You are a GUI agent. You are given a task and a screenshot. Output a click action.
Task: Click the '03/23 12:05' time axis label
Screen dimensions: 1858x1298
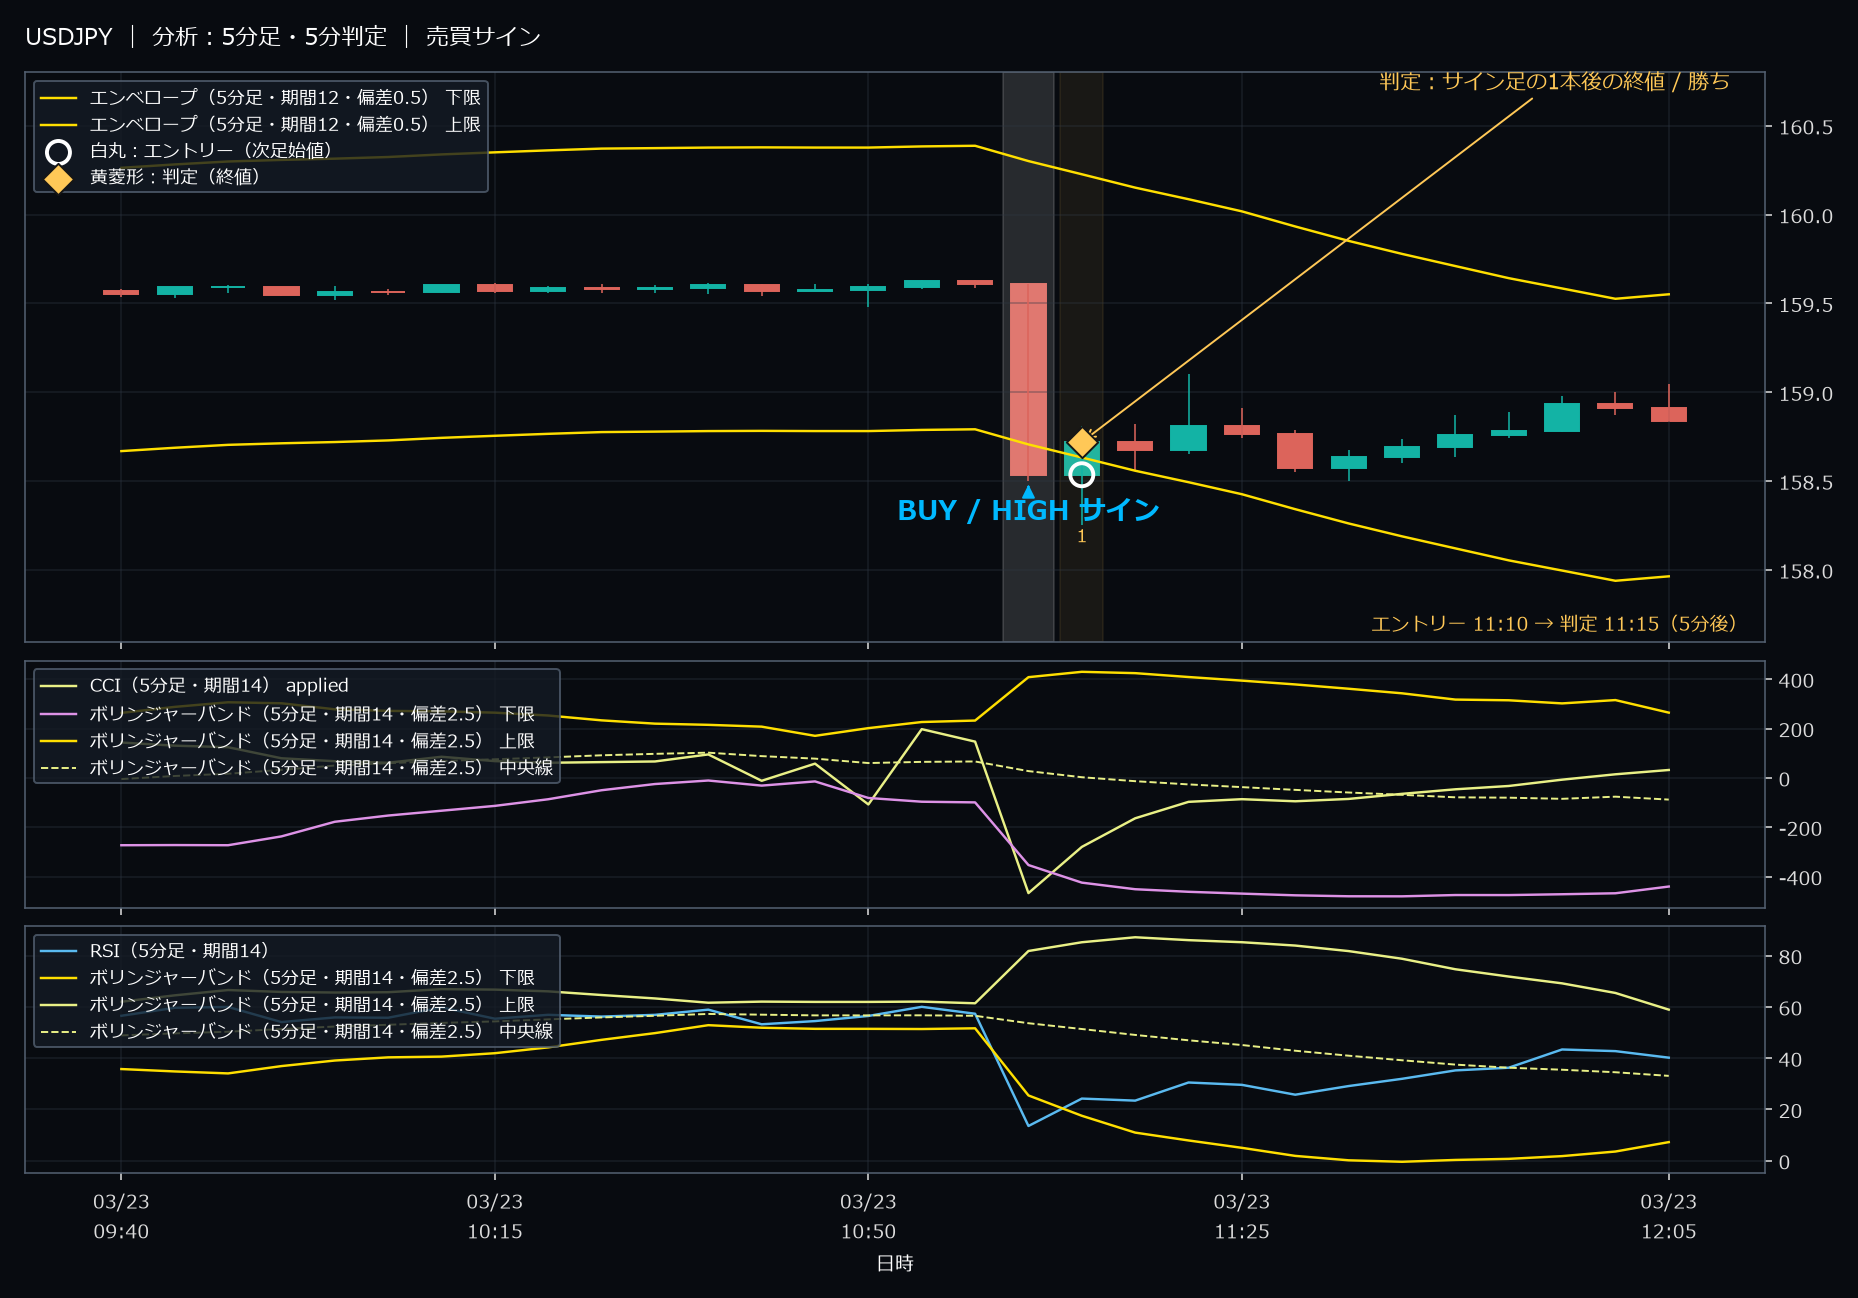click(1669, 1217)
